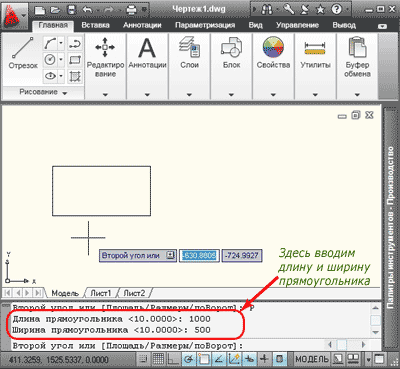
Task: Switch to the Главная ribbon tab
Action: coord(53,25)
